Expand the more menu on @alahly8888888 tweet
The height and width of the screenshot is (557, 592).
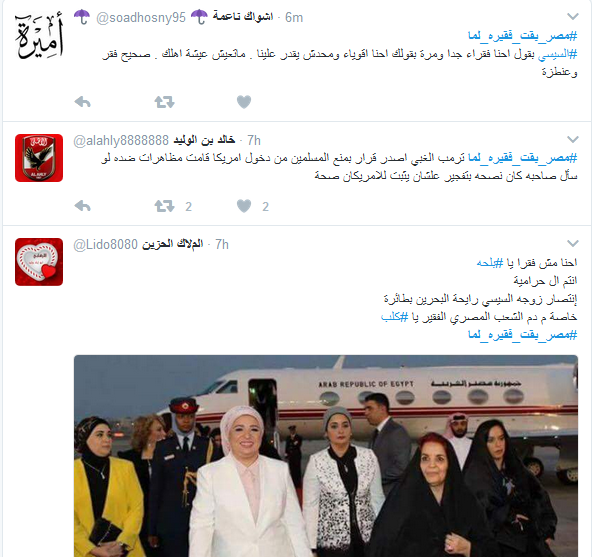573,139
